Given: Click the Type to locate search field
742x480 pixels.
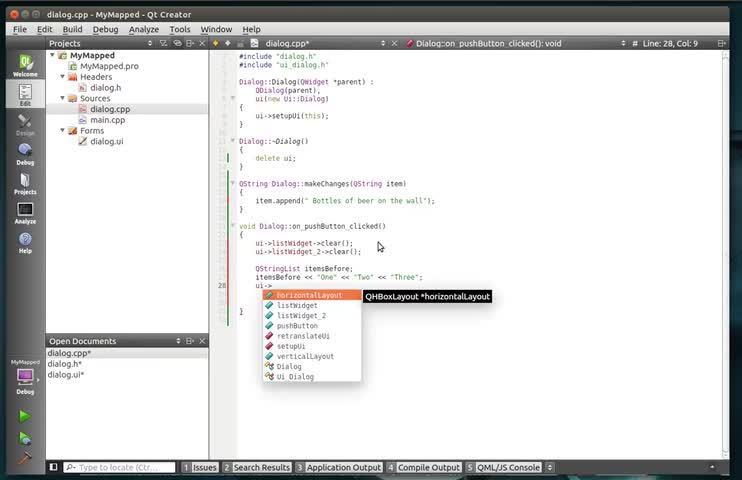Looking at the screenshot, I should click(118, 467).
